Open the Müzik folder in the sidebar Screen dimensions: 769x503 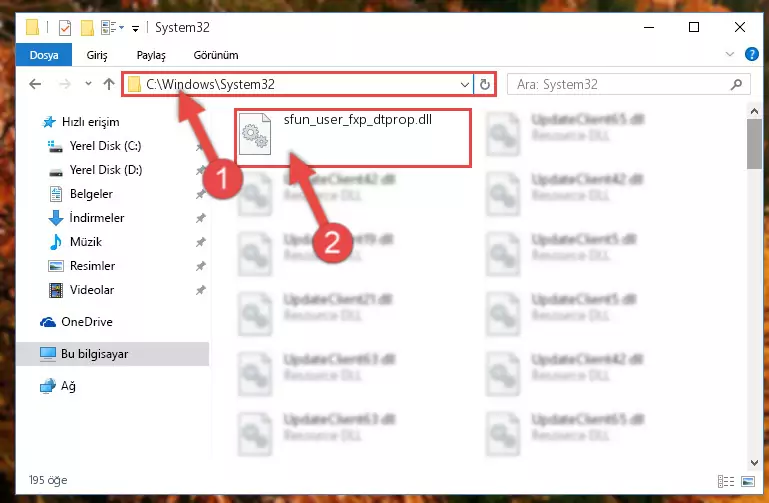tap(76, 242)
